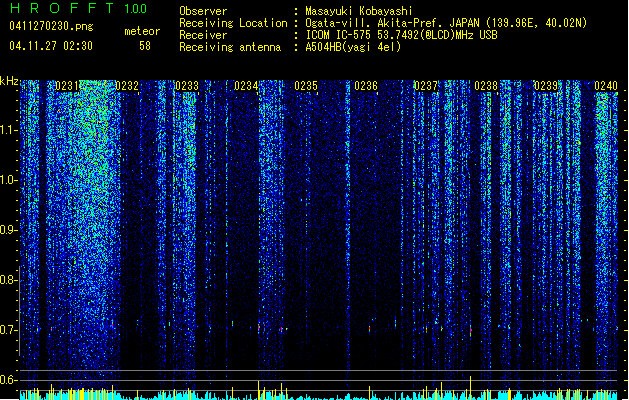Click the 0238 time marker
Screen dimensions: 629x400
[486, 86]
